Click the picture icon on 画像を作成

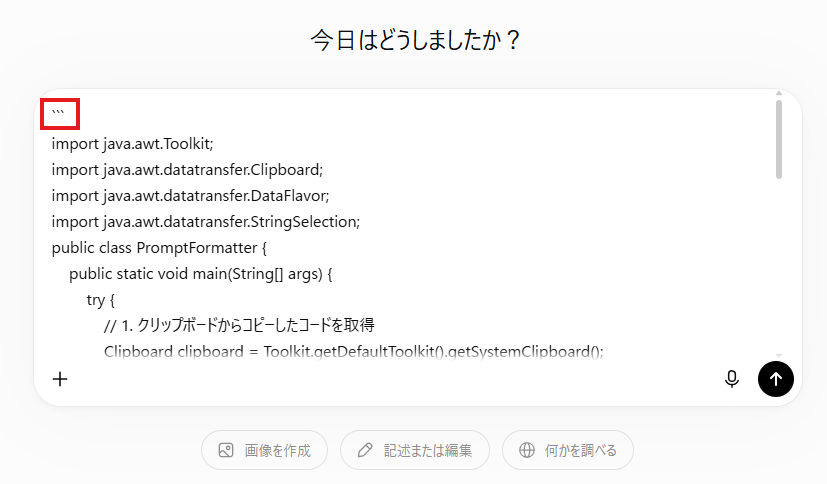[x=226, y=450]
